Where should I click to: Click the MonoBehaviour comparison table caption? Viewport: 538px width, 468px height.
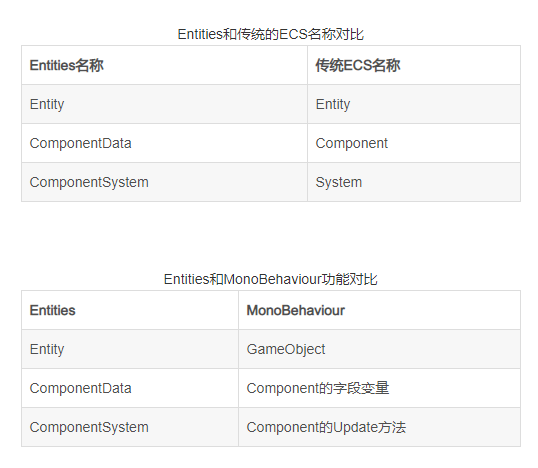coord(270,279)
